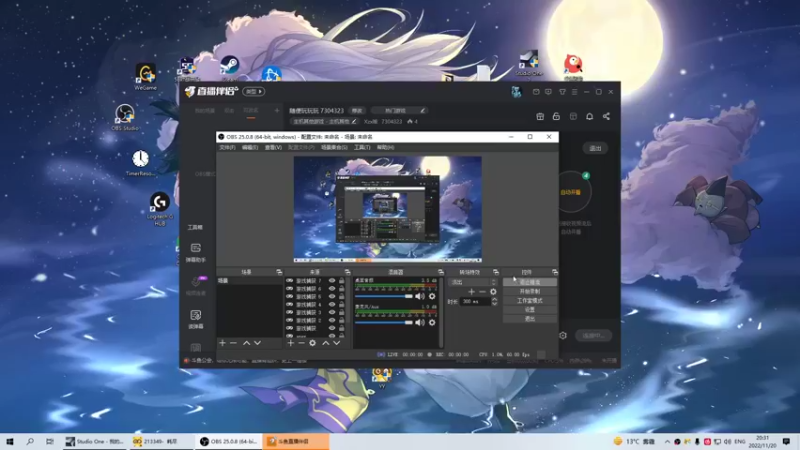
Task: Click the gift box icon in 直播伴侣
Action: (x=540, y=116)
